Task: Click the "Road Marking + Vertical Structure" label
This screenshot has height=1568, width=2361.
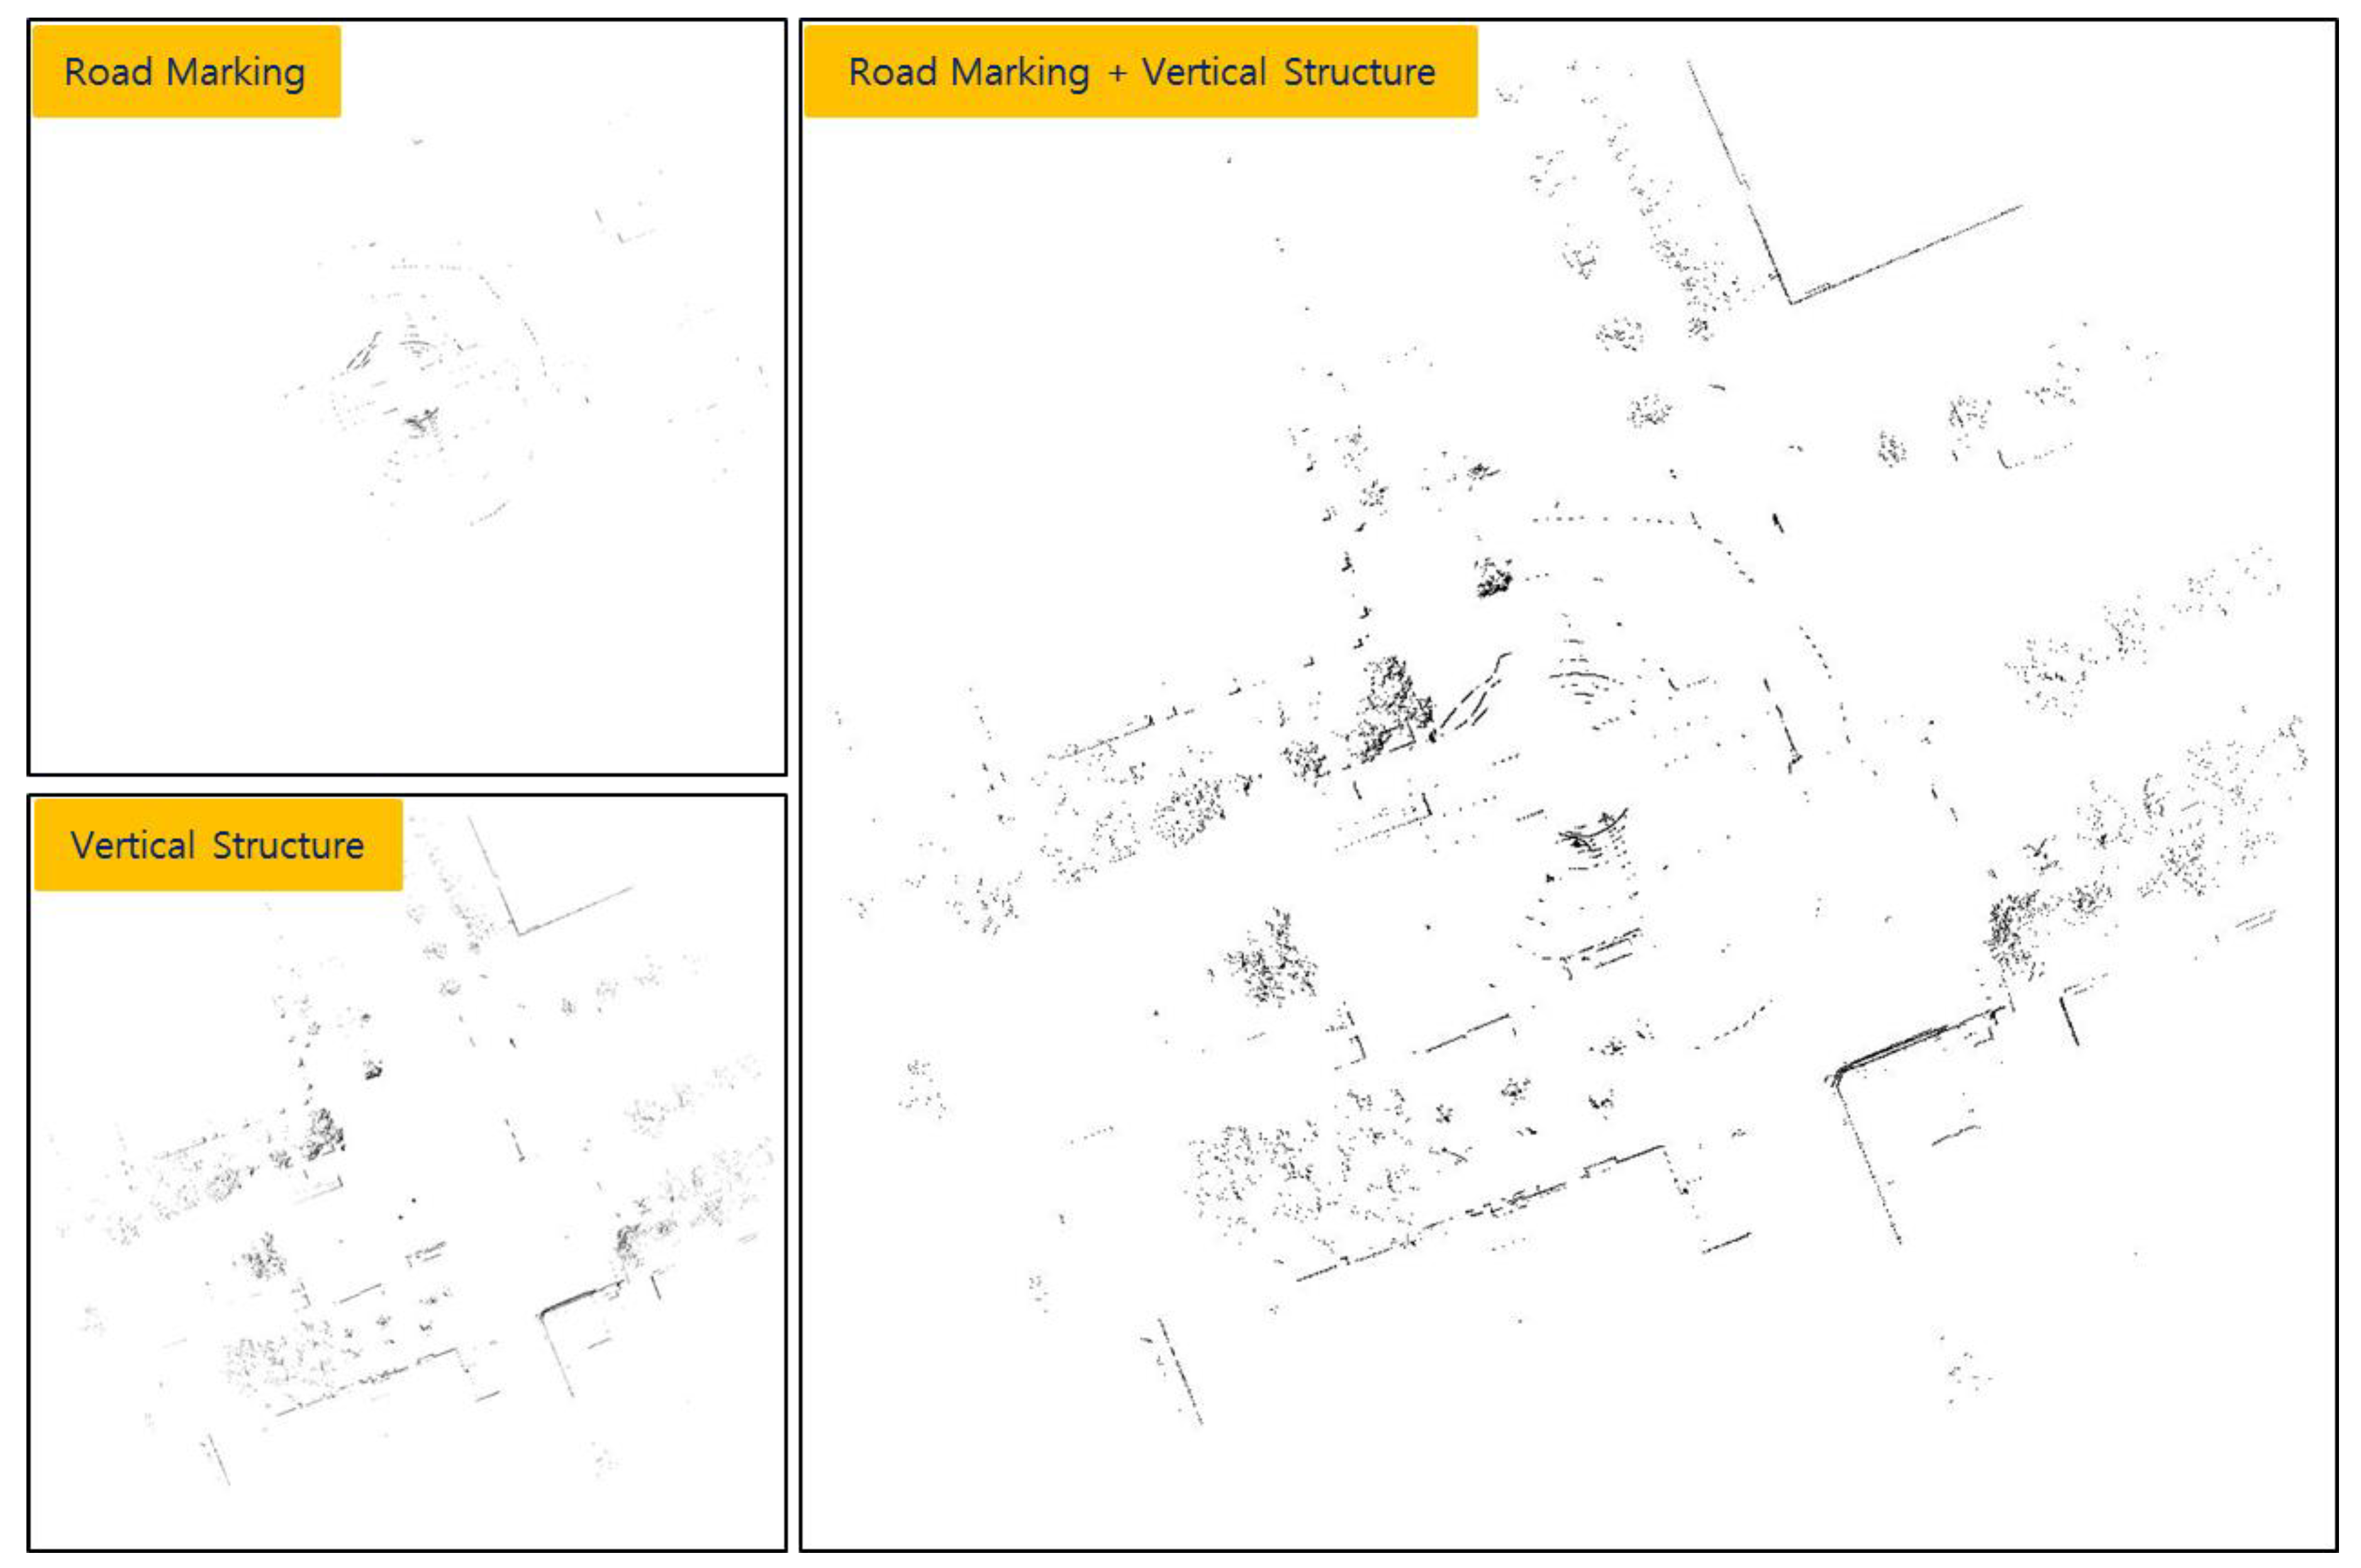Action: [x=1141, y=72]
